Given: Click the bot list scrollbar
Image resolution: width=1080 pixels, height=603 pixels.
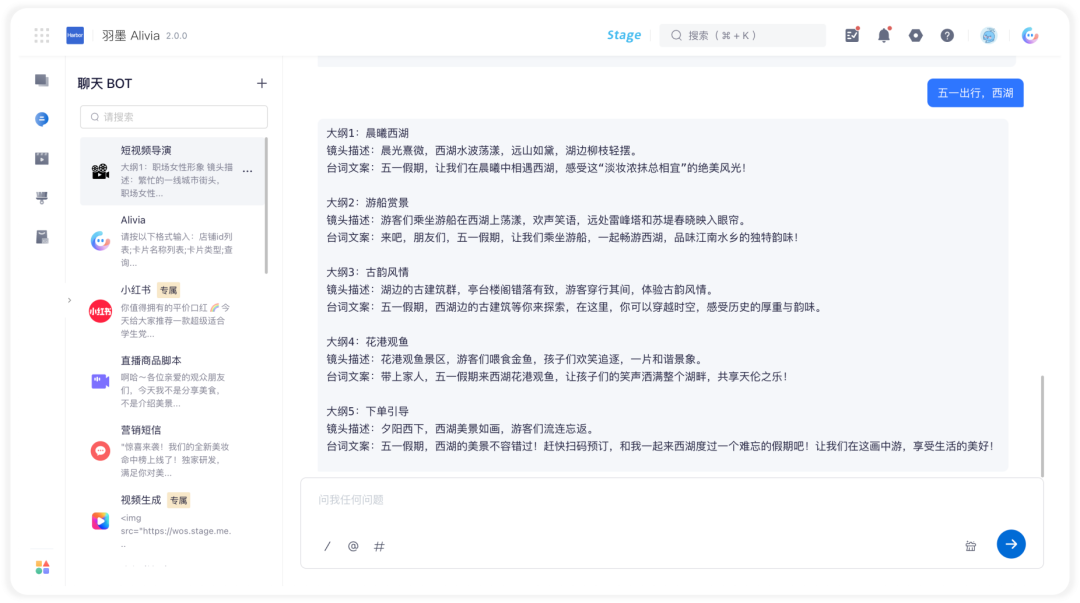Looking at the screenshot, I should click(x=266, y=205).
